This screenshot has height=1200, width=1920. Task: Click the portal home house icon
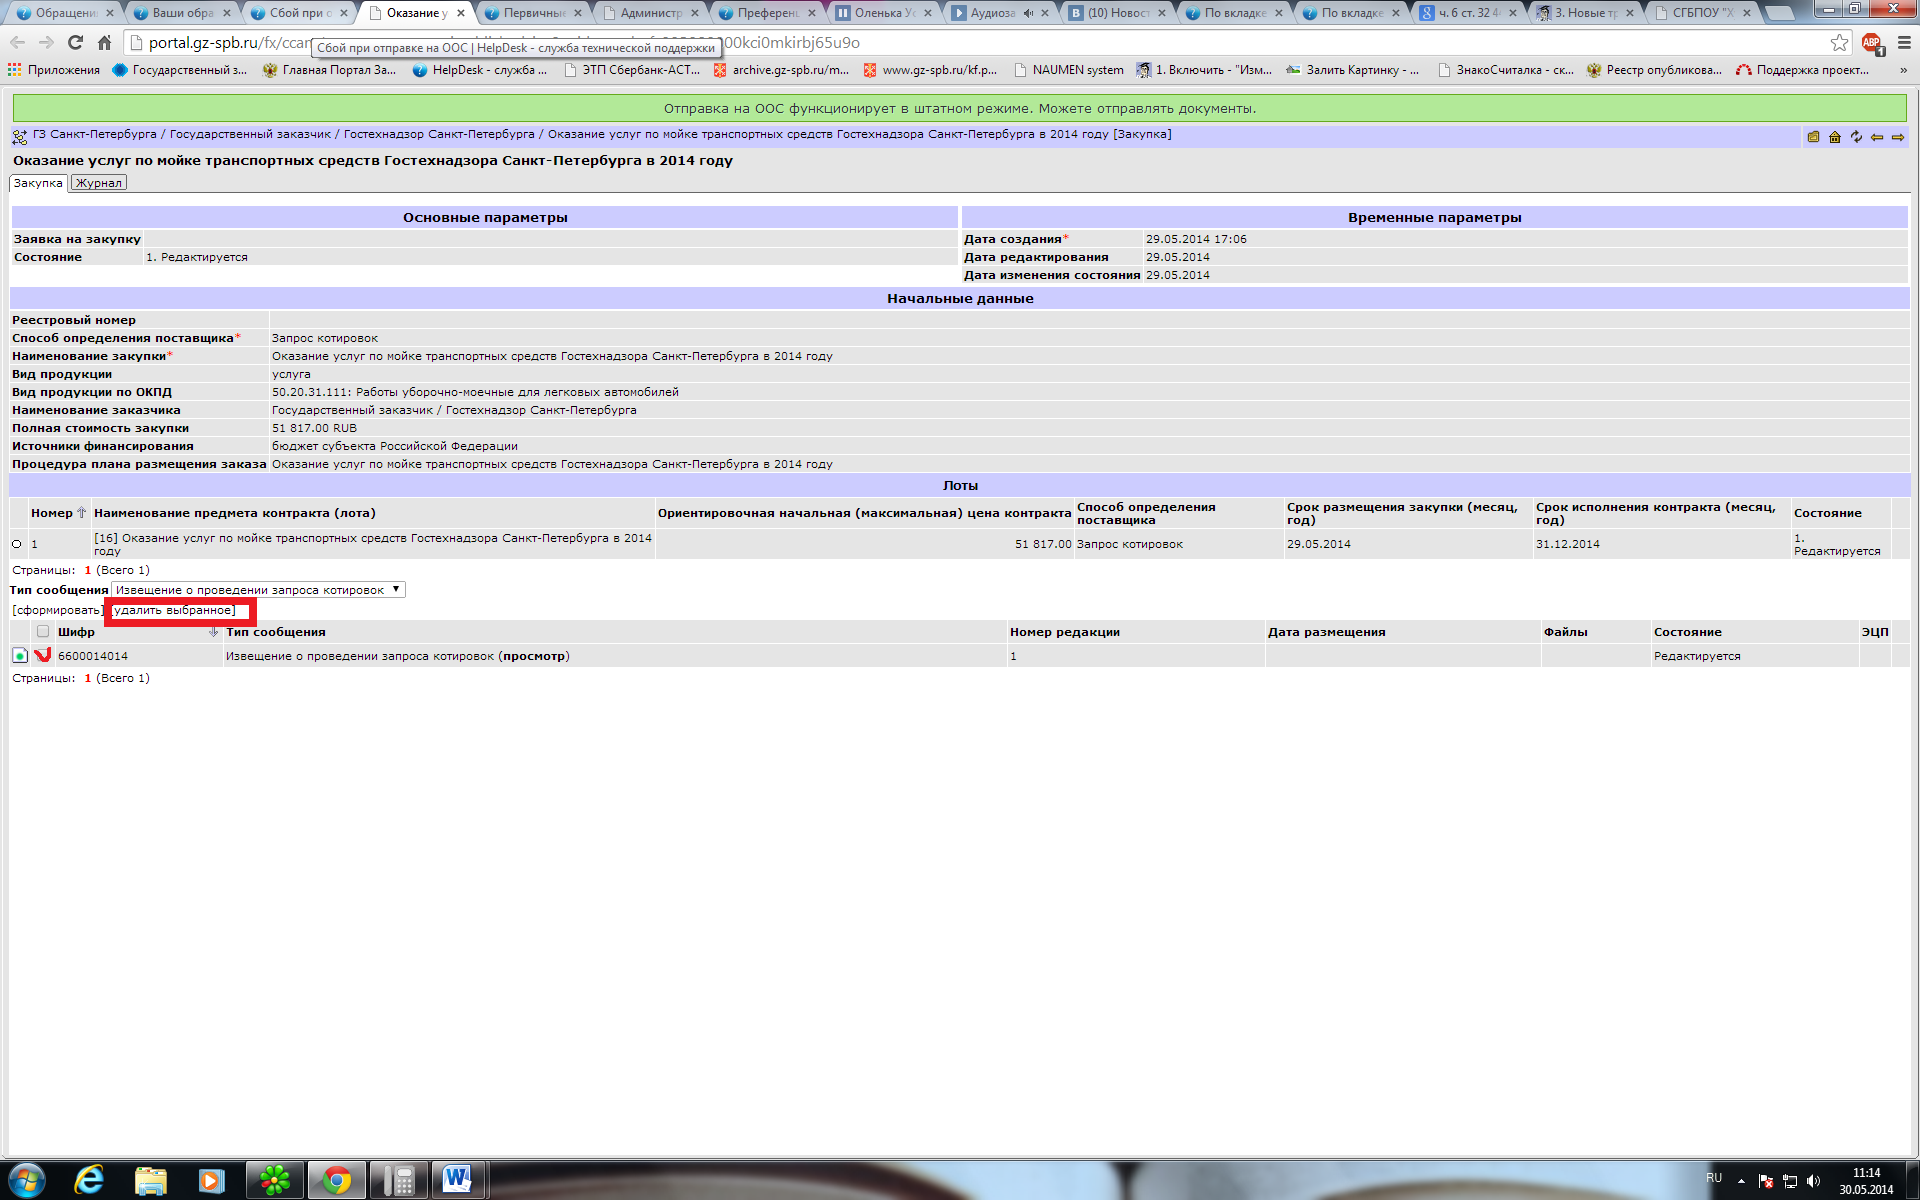click(1834, 137)
